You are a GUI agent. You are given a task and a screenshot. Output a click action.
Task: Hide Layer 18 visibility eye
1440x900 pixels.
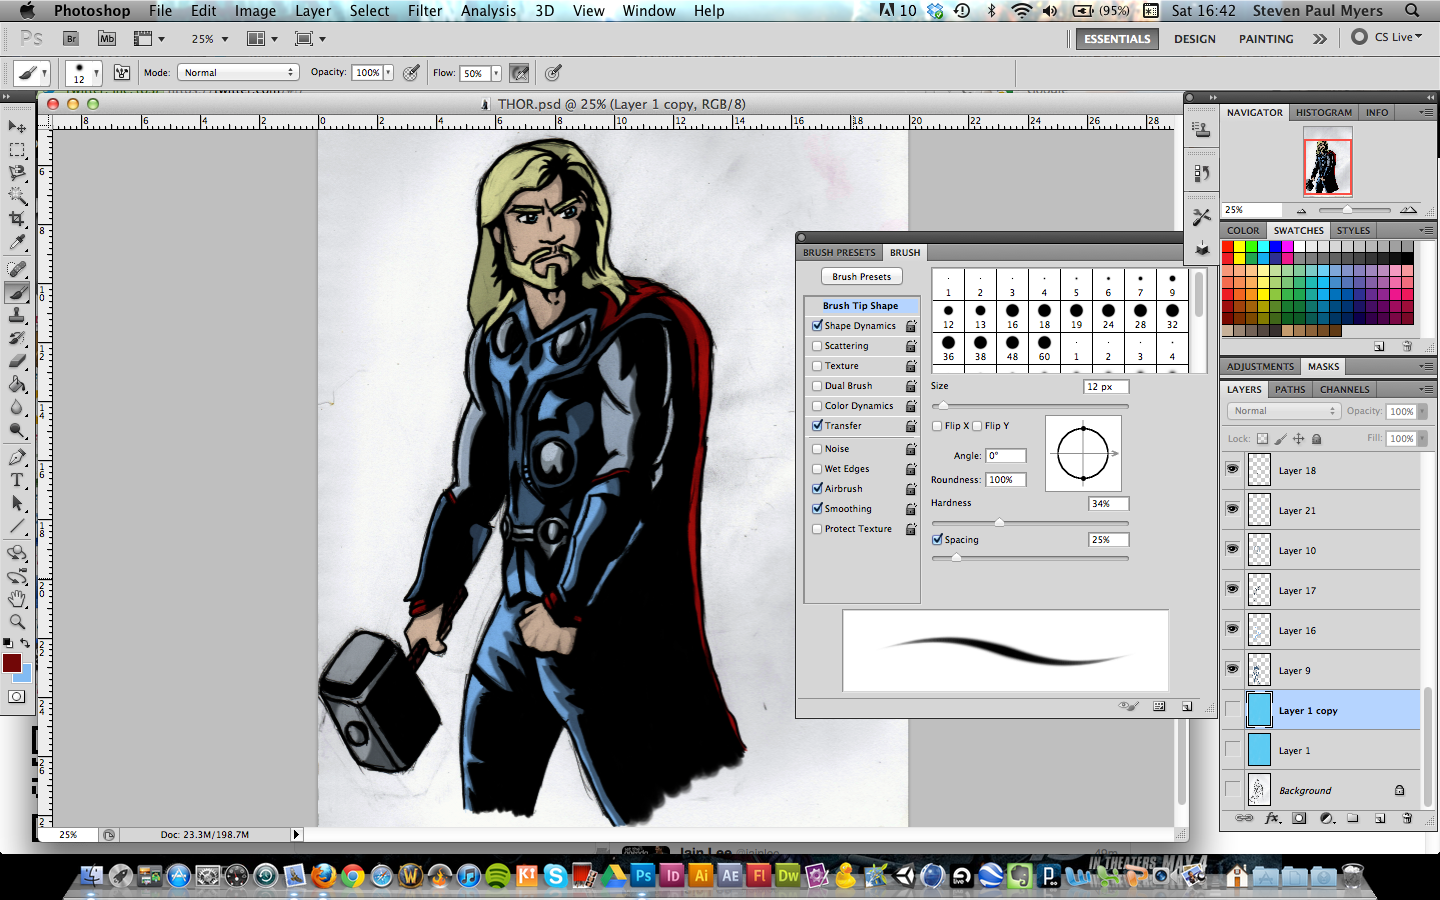(x=1232, y=469)
